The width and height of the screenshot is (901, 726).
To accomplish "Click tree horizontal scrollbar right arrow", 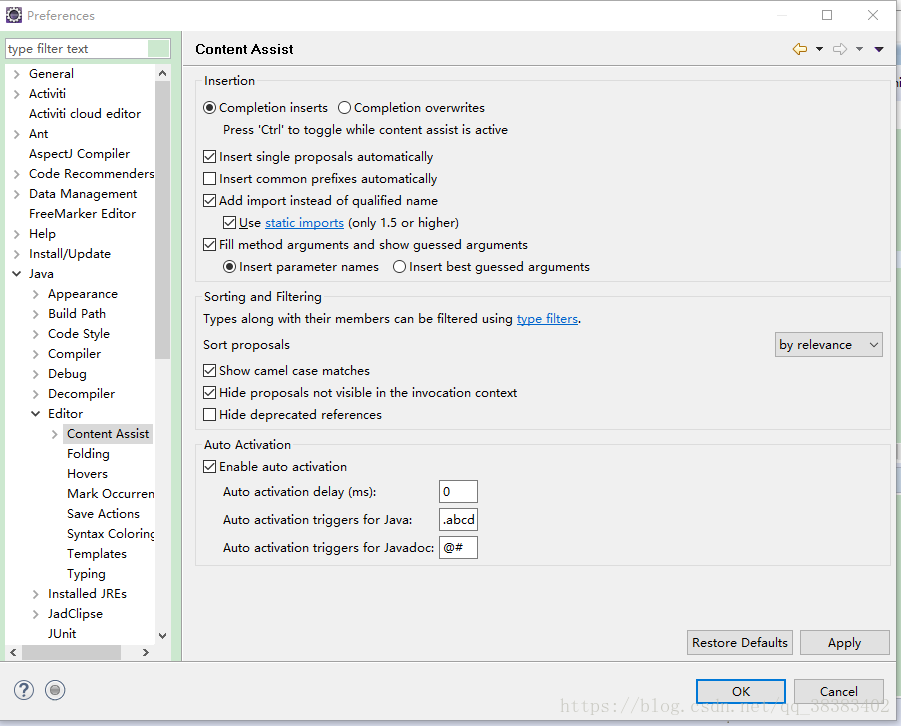I will click(x=146, y=652).
